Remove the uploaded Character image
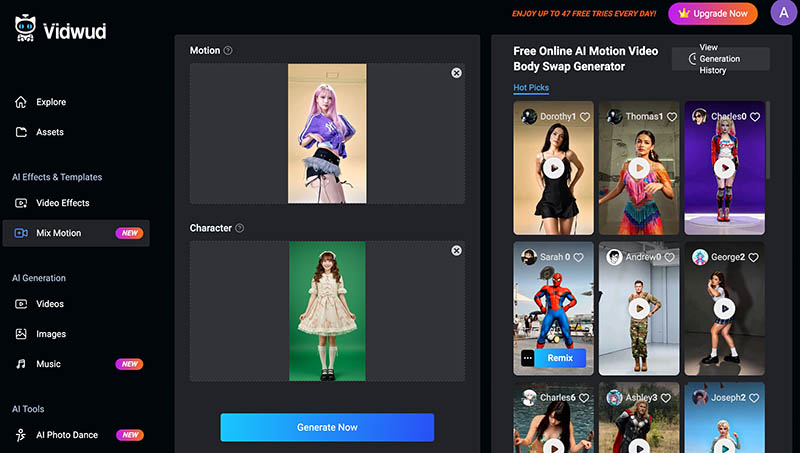 [456, 250]
